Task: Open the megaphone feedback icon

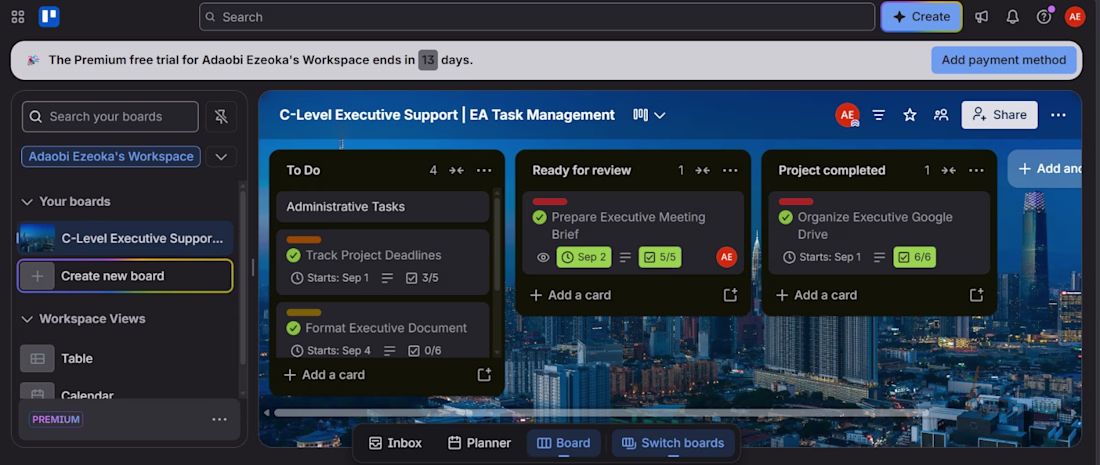Action: click(x=981, y=17)
